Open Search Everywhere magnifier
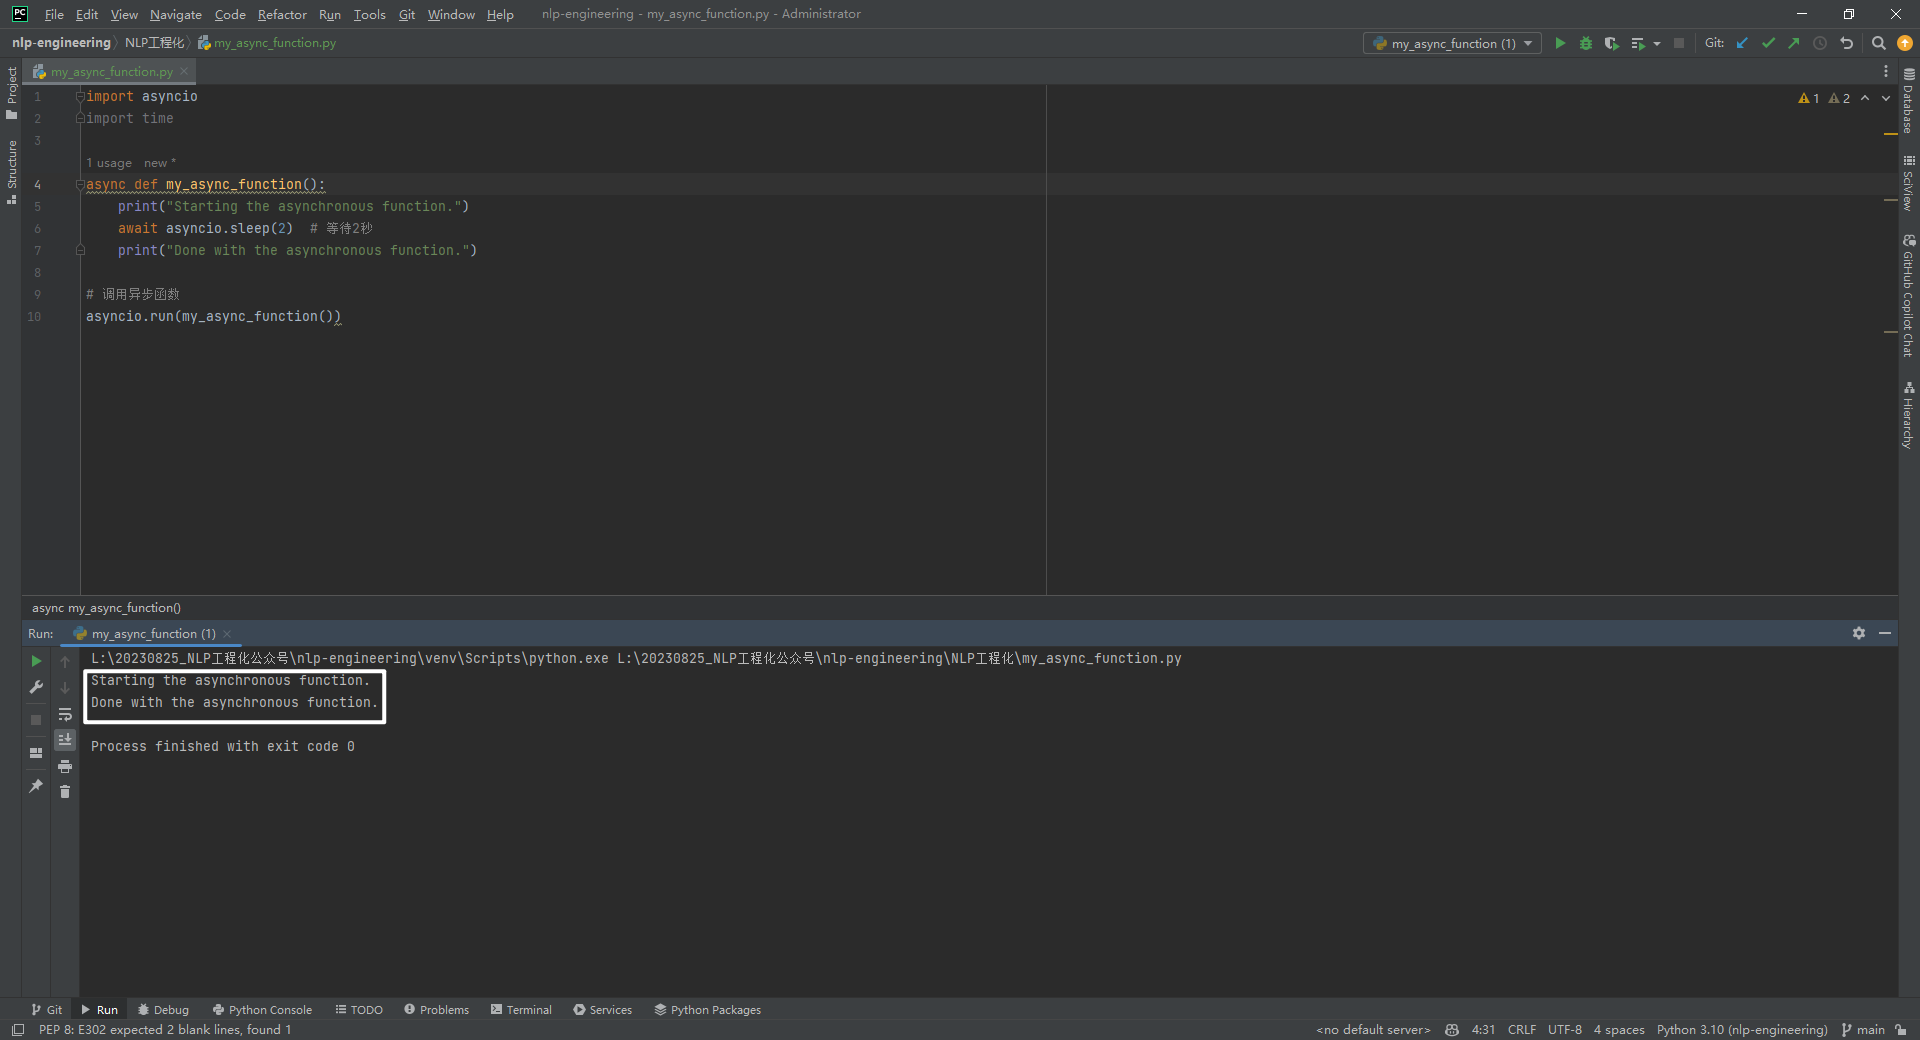Viewport: 1920px width, 1040px height. (1879, 43)
